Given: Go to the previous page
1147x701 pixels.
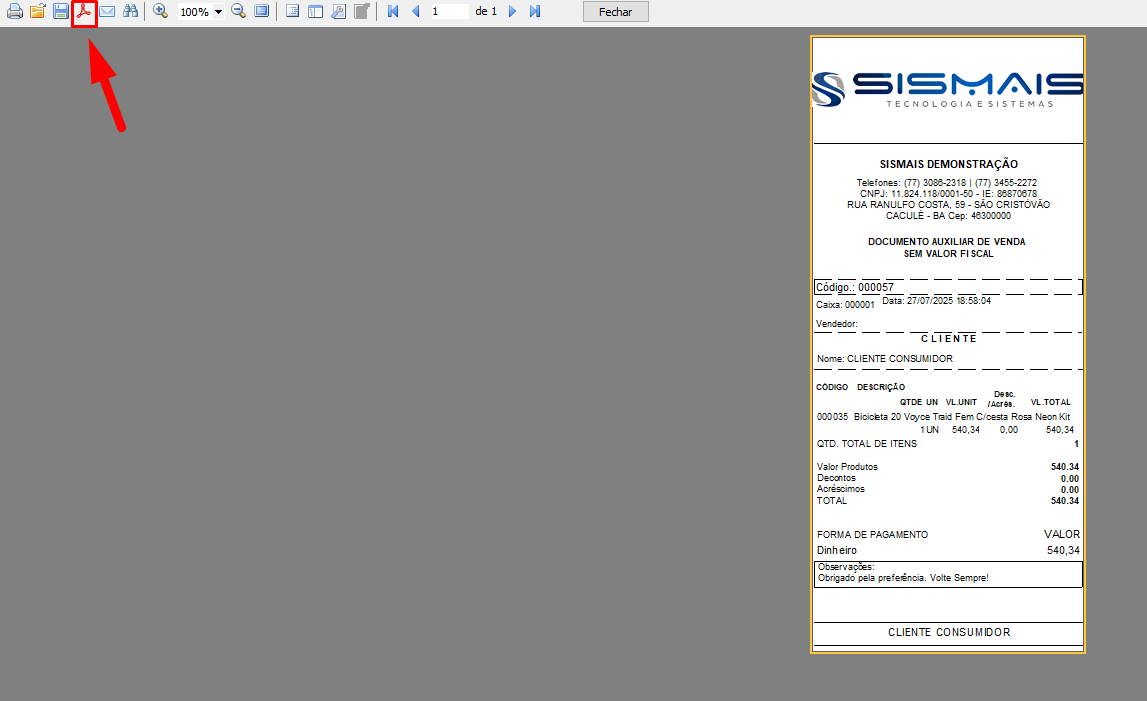Looking at the screenshot, I should pyautogui.click(x=415, y=12).
